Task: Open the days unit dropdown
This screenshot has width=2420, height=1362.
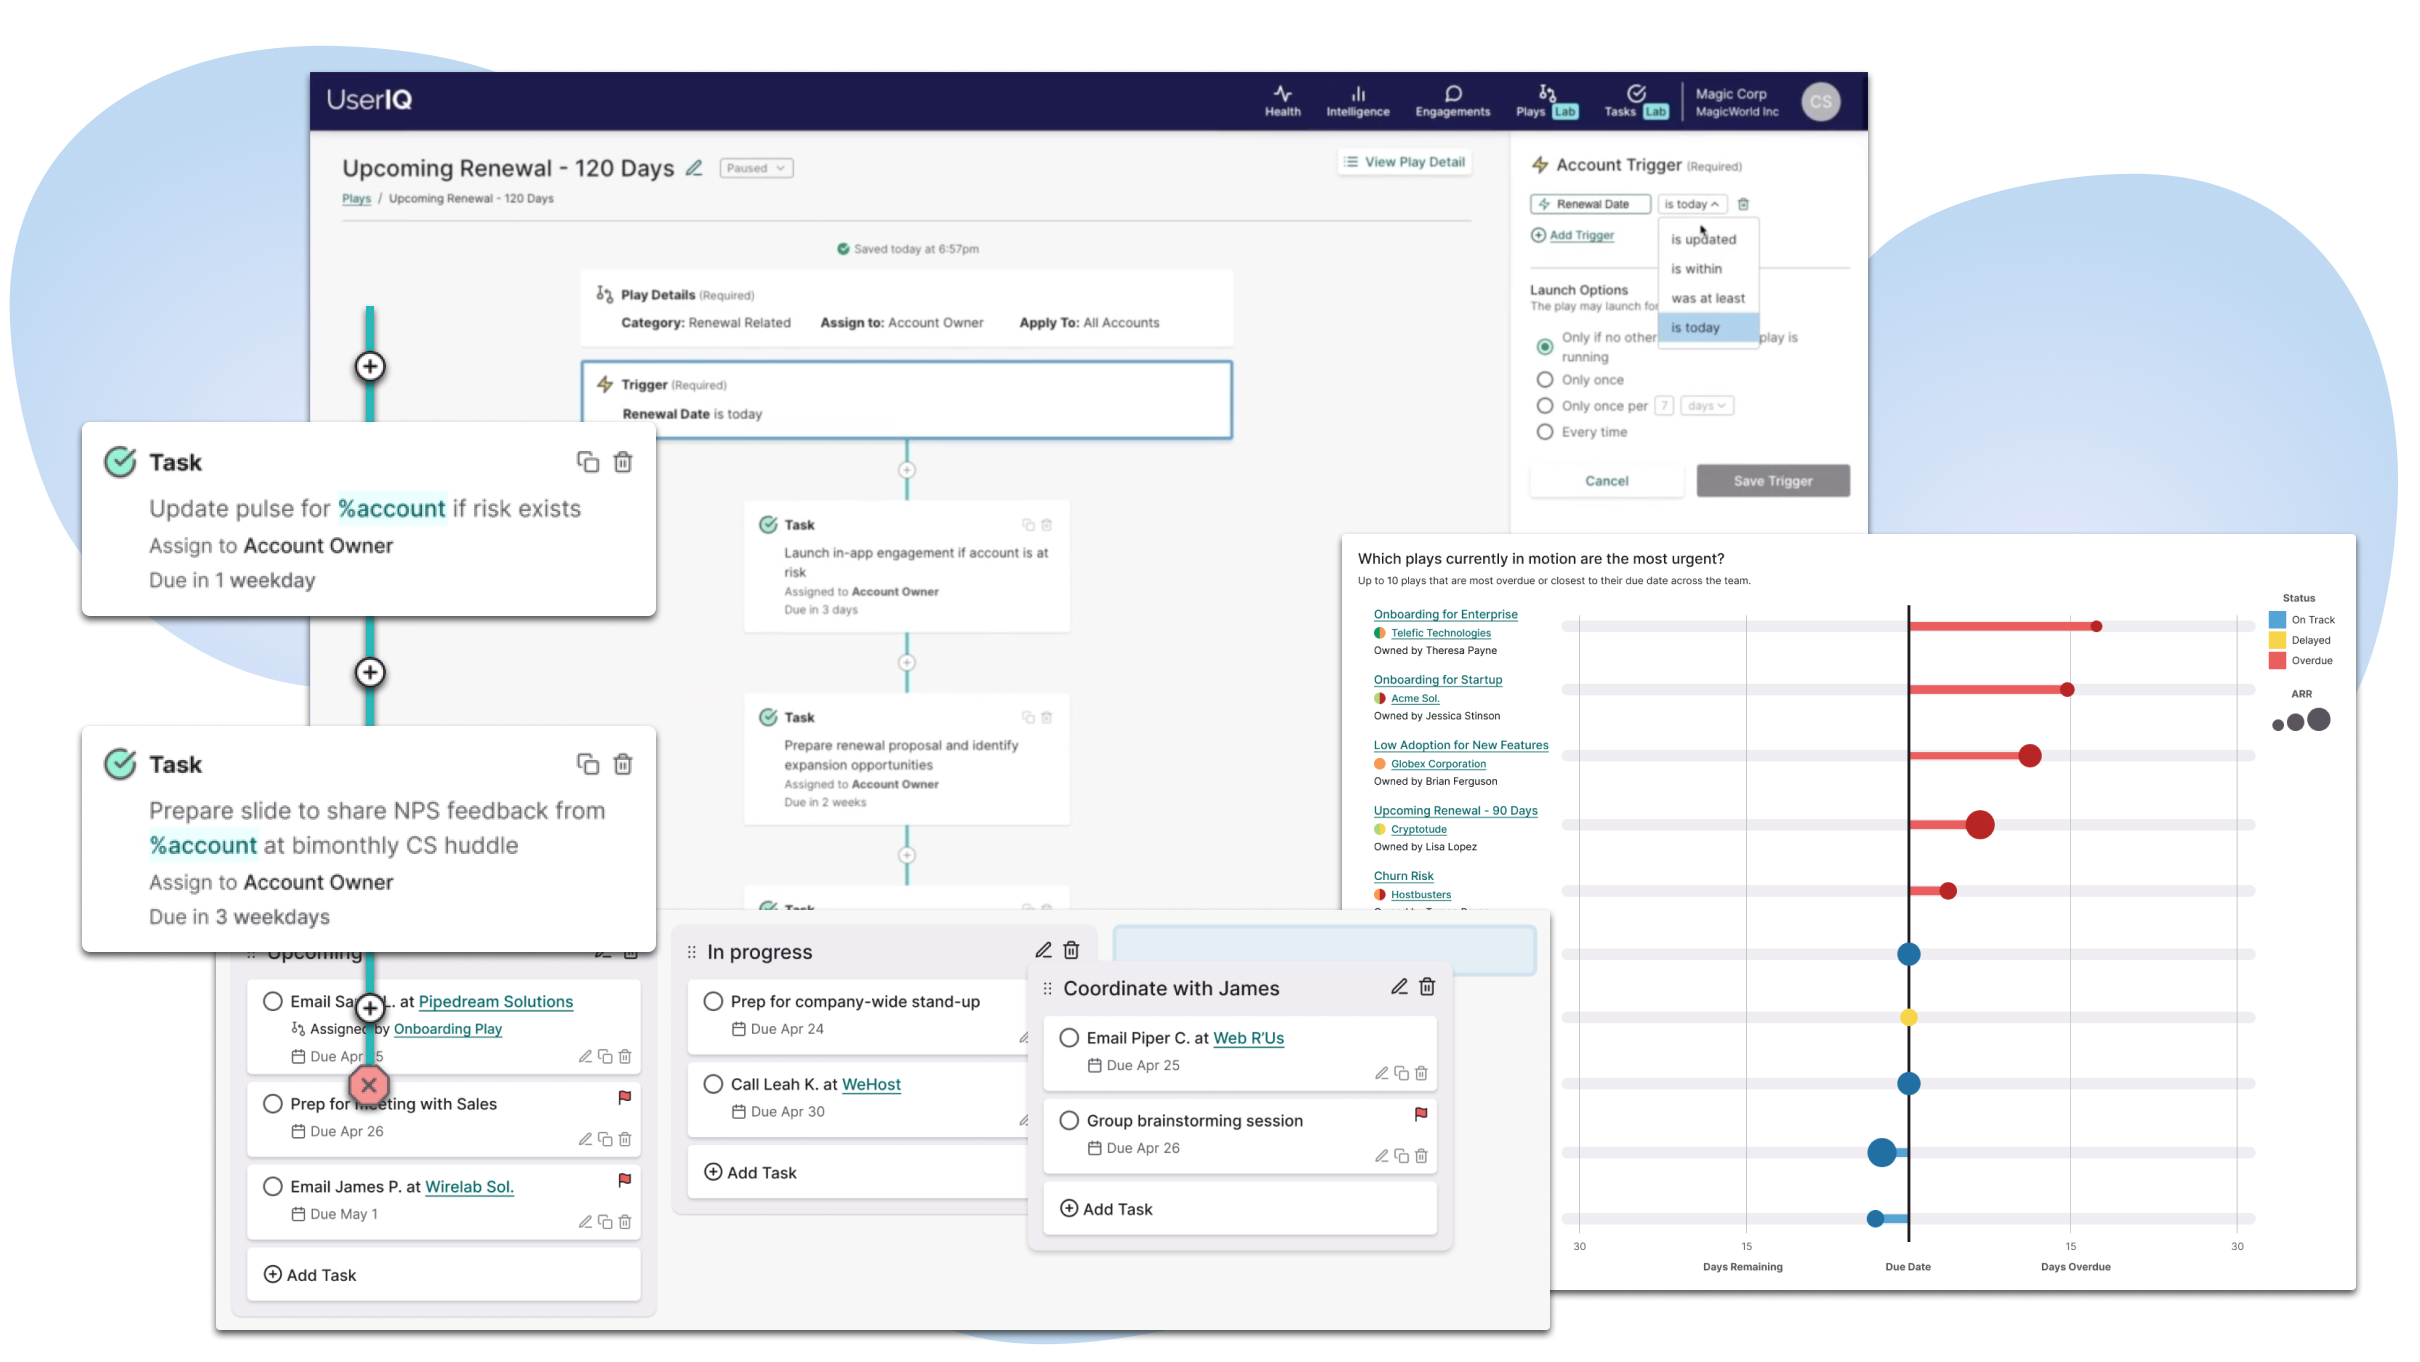Action: 1706,406
